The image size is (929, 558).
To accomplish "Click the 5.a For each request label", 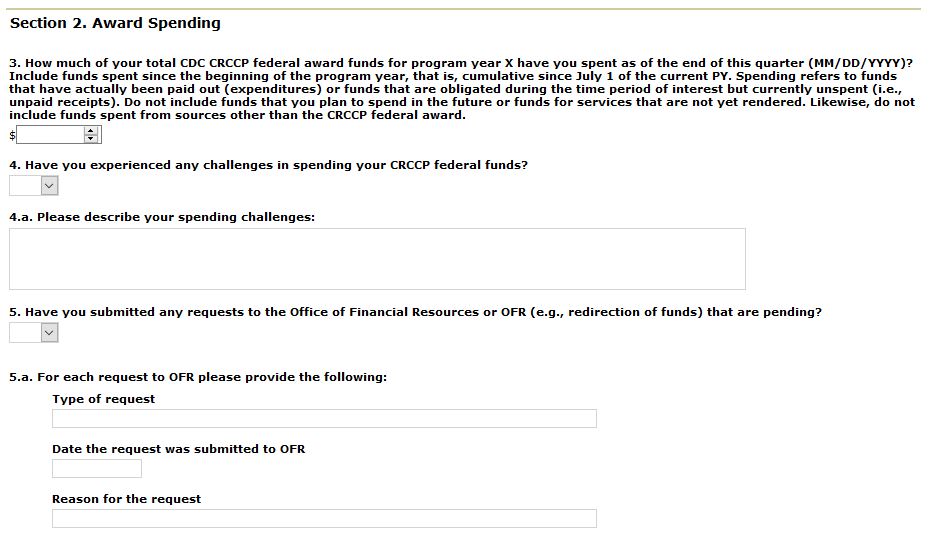I will 198,377.
